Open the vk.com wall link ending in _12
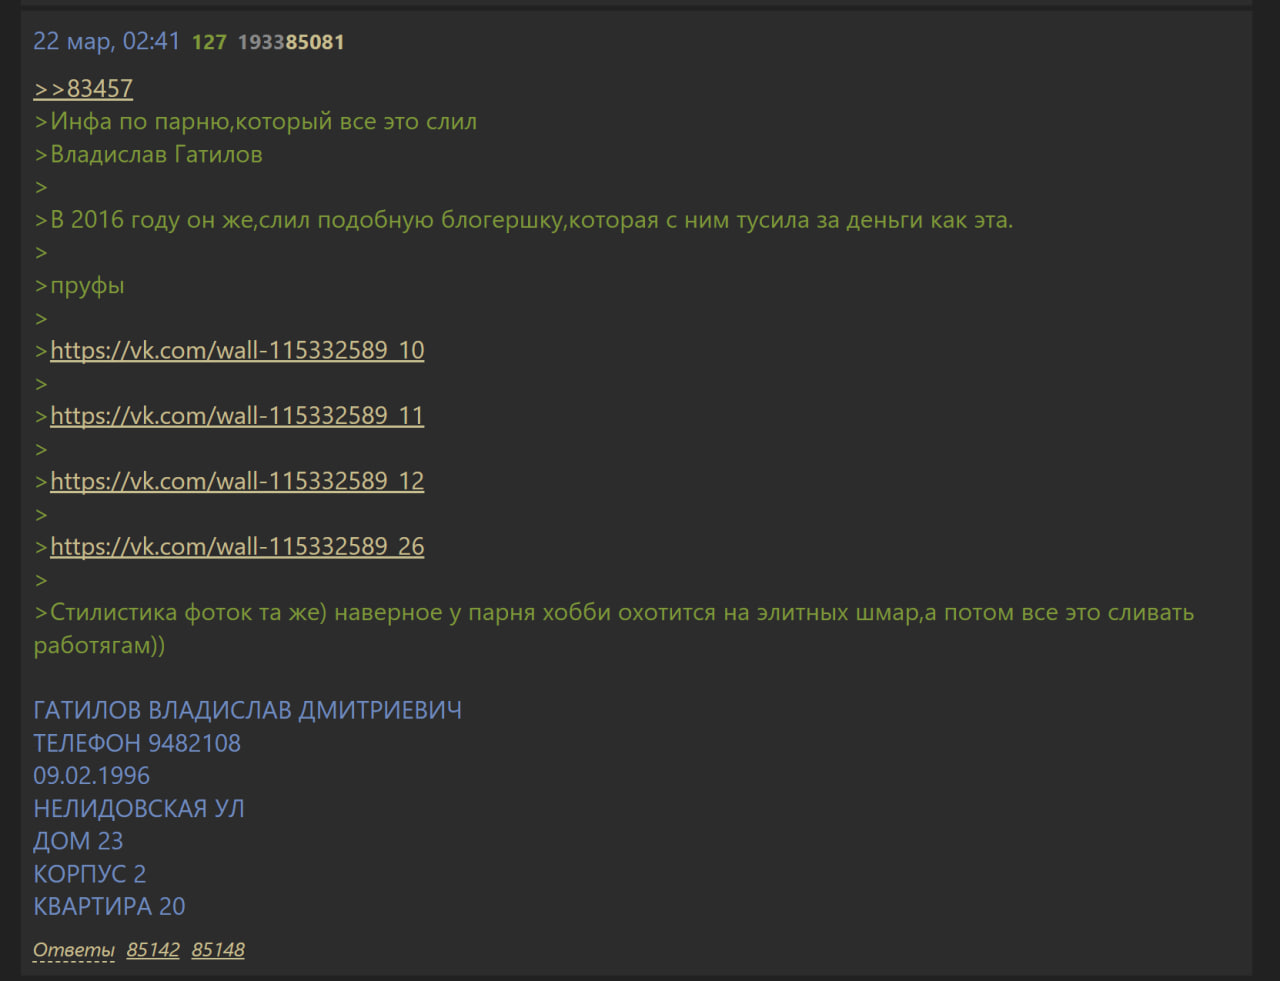Screen dimensions: 1280x981 pos(237,481)
